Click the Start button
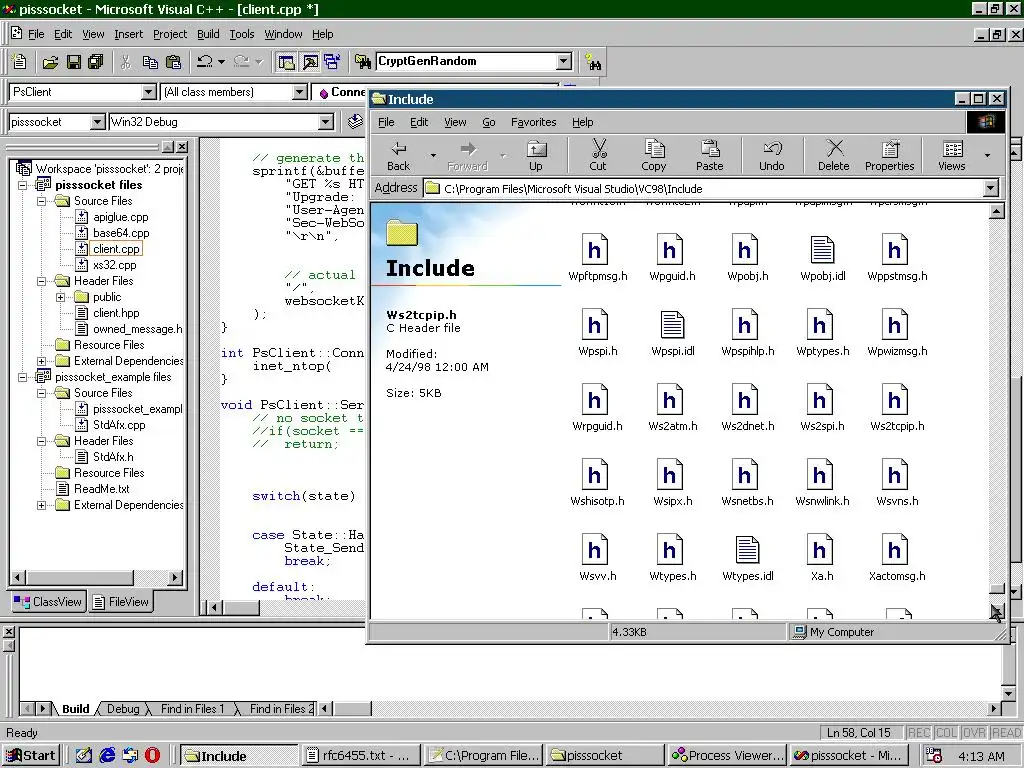1024x768 pixels. 31,756
